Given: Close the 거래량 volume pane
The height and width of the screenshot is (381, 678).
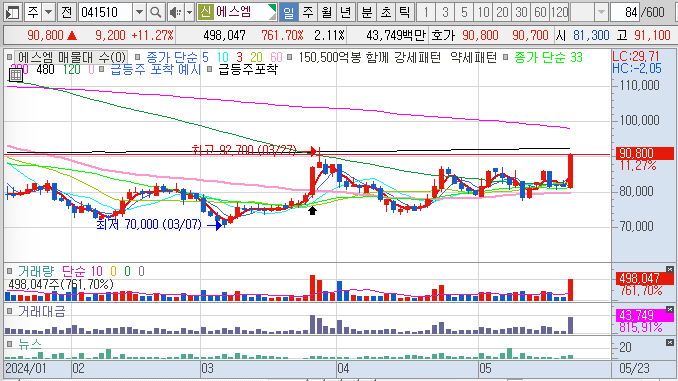Looking at the screenshot, I should point(670,269).
